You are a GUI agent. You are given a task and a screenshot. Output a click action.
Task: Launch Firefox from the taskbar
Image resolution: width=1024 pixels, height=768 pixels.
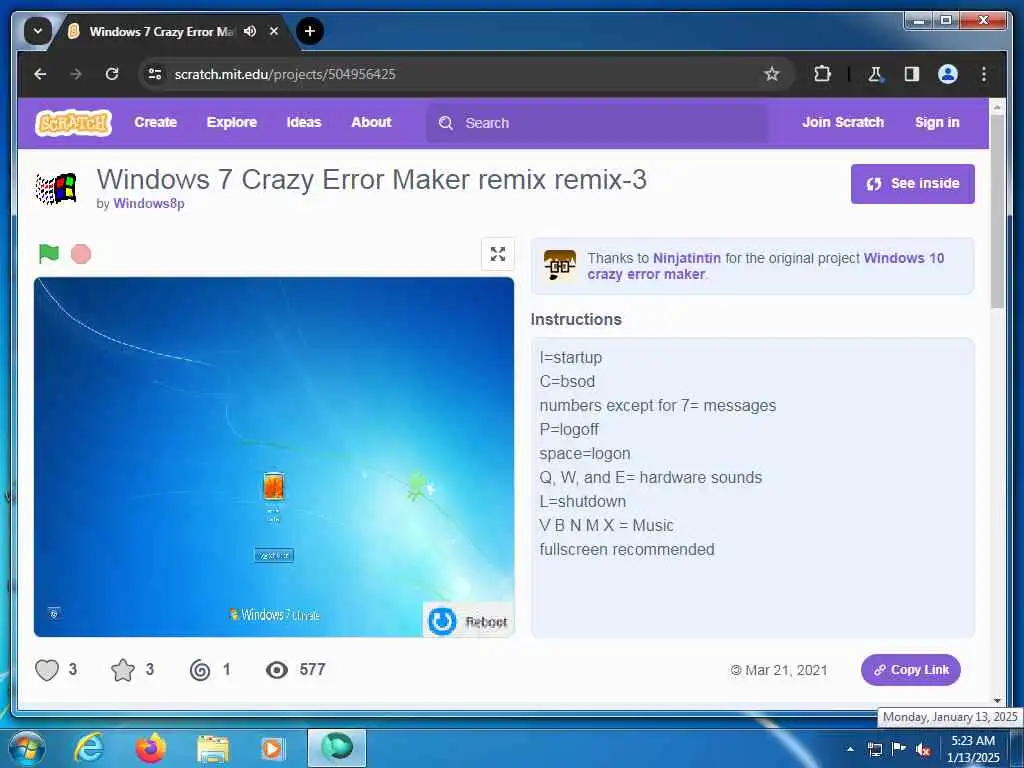[150, 748]
